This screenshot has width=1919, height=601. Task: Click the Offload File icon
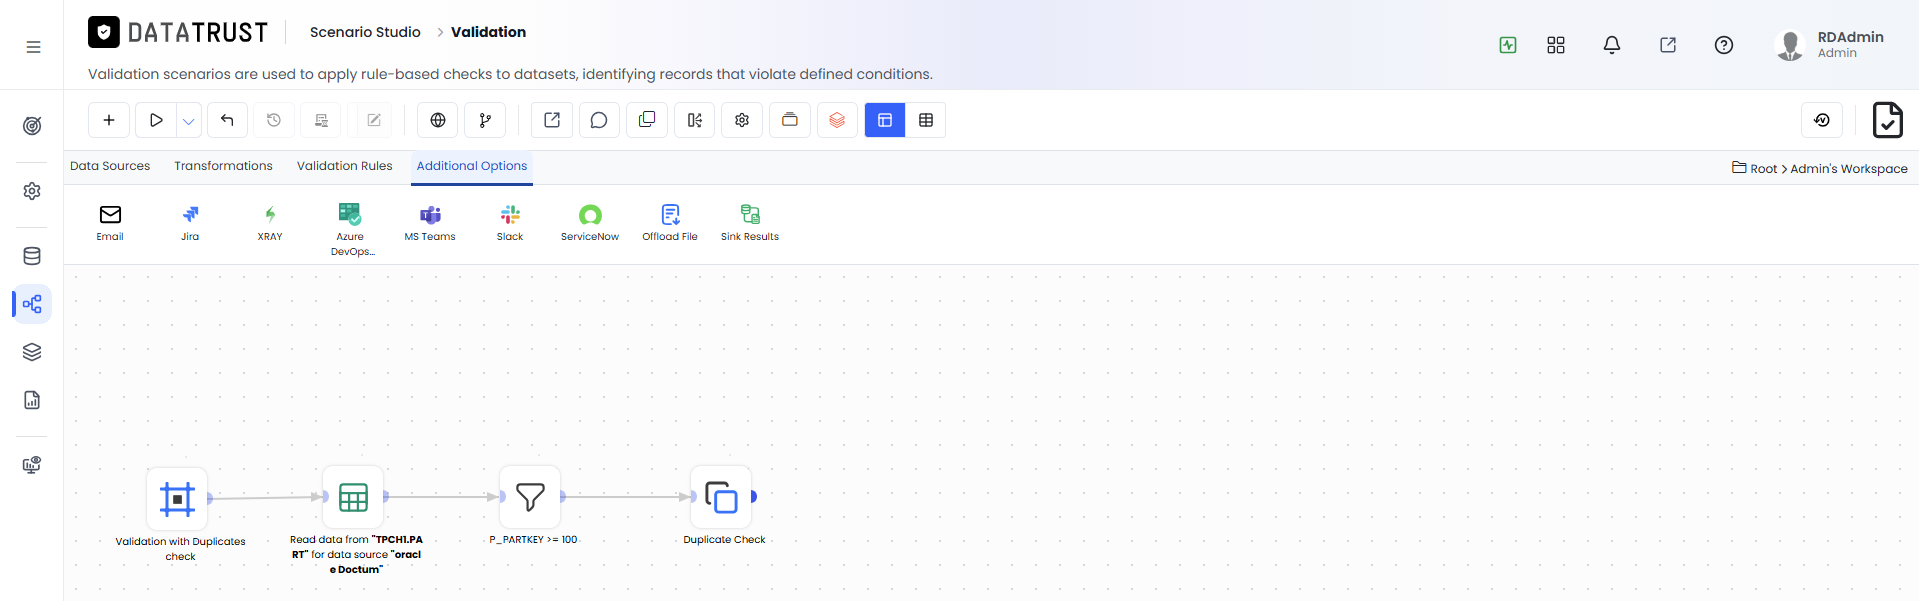click(x=670, y=222)
